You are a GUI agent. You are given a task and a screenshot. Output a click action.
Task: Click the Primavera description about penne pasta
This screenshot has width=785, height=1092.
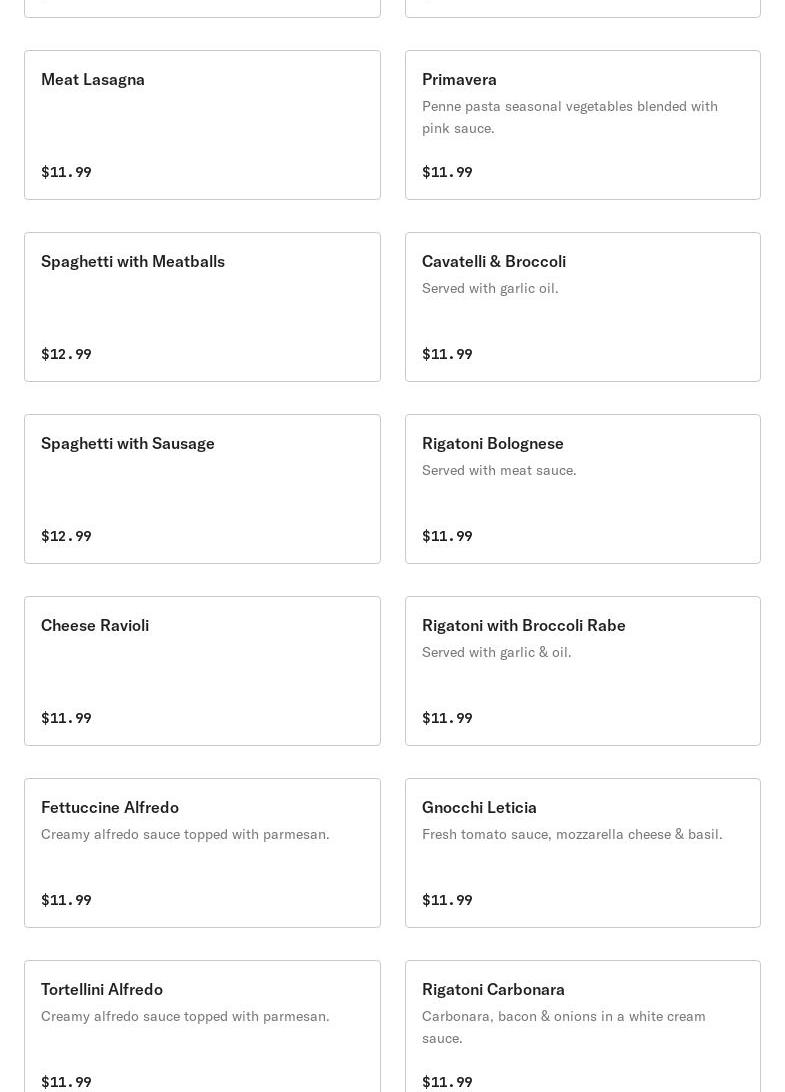pos(569,117)
